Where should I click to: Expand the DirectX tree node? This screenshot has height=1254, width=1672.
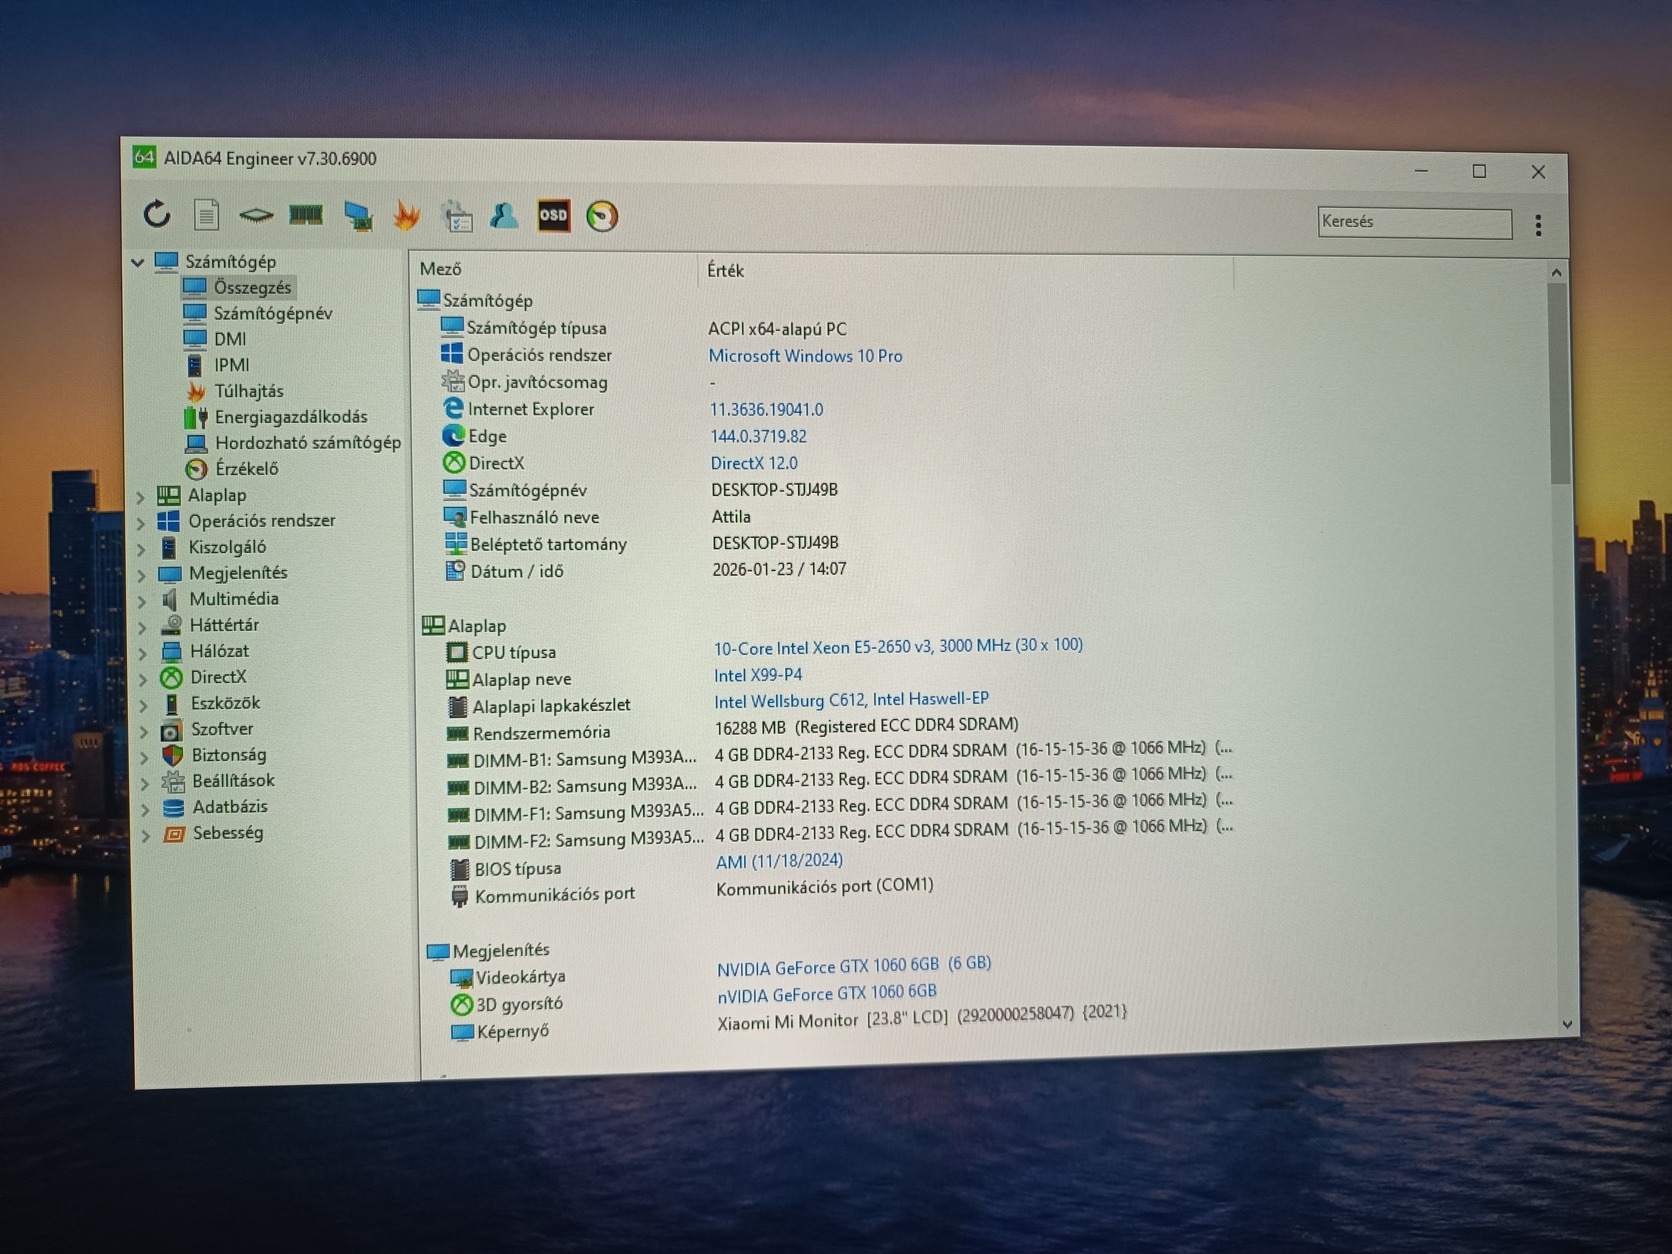(x=143, y=678)
